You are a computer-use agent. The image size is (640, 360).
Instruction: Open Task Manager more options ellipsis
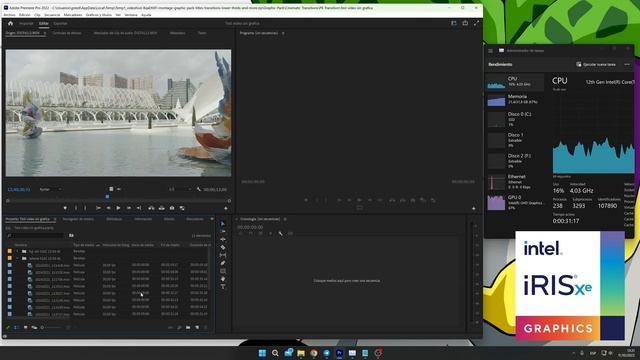(627, 64)
